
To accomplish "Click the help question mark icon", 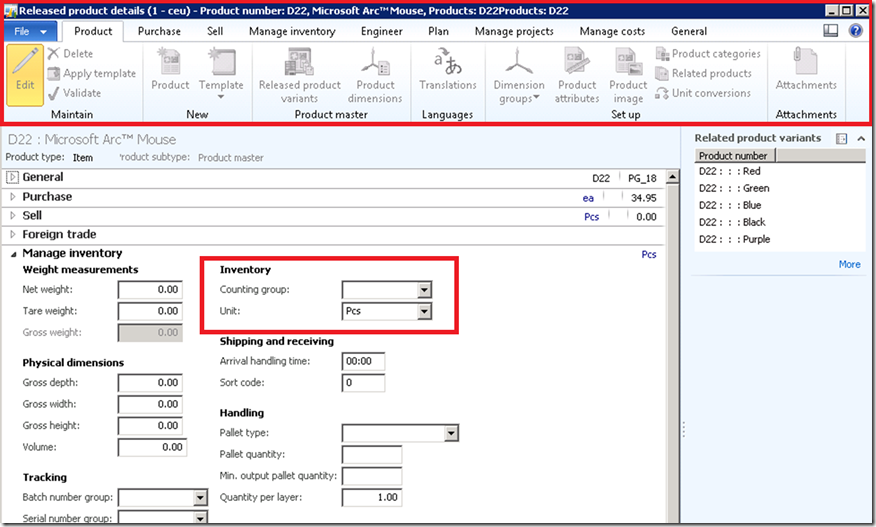I will [856, 31].
